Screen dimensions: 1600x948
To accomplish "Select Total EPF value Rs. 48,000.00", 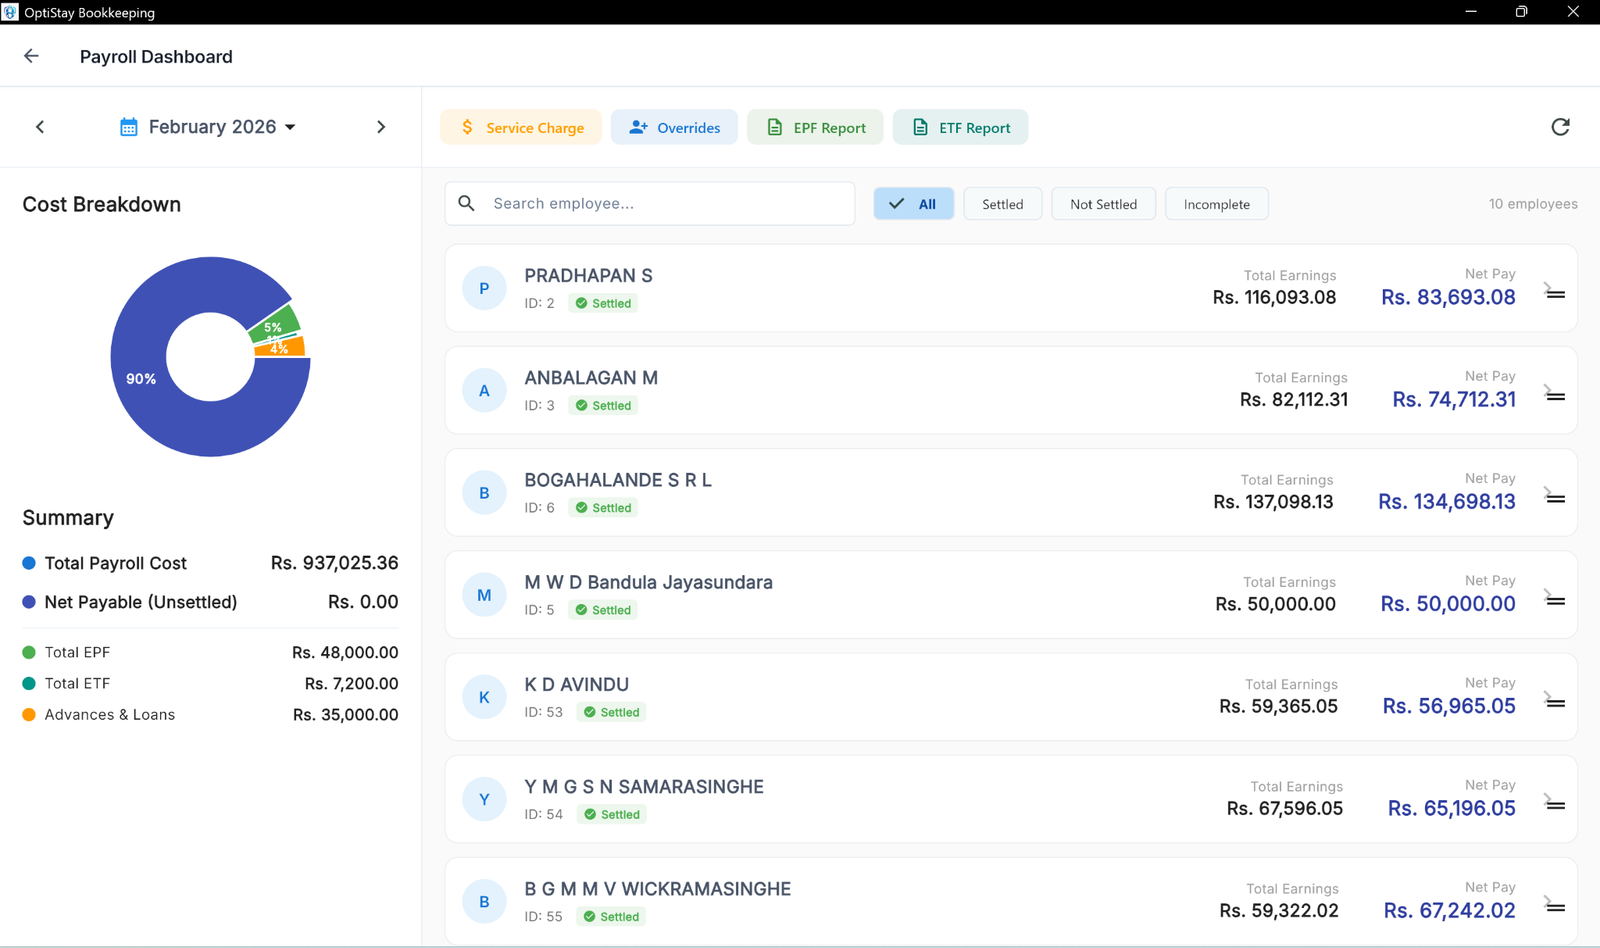I will click(345, 652).
